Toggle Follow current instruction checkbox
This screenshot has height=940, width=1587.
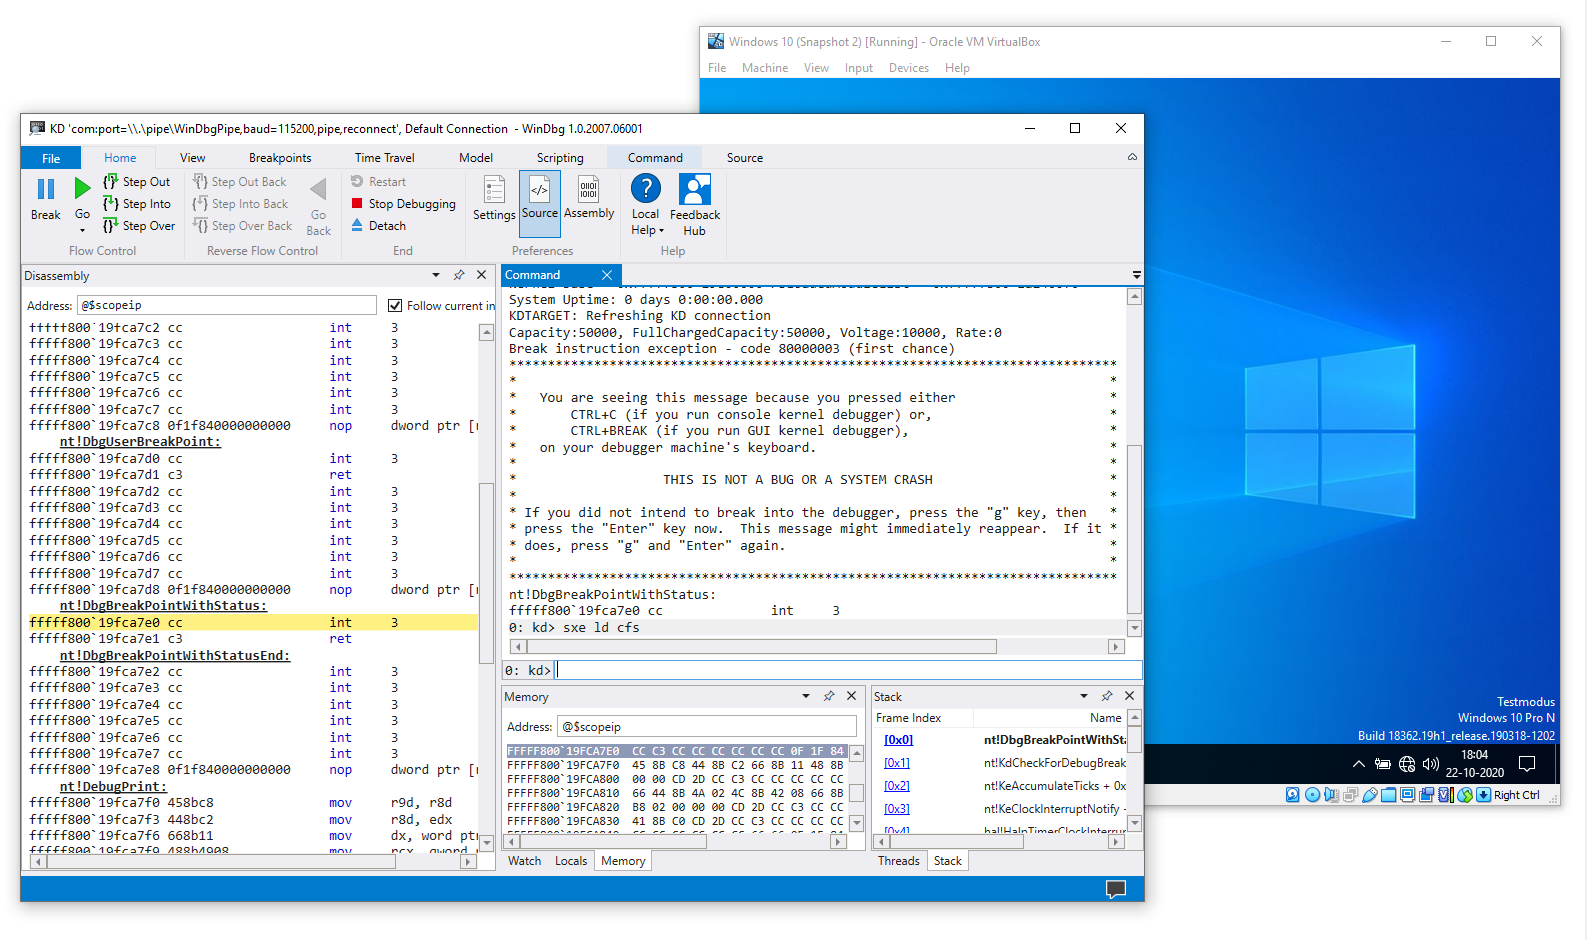coord(395,306)
